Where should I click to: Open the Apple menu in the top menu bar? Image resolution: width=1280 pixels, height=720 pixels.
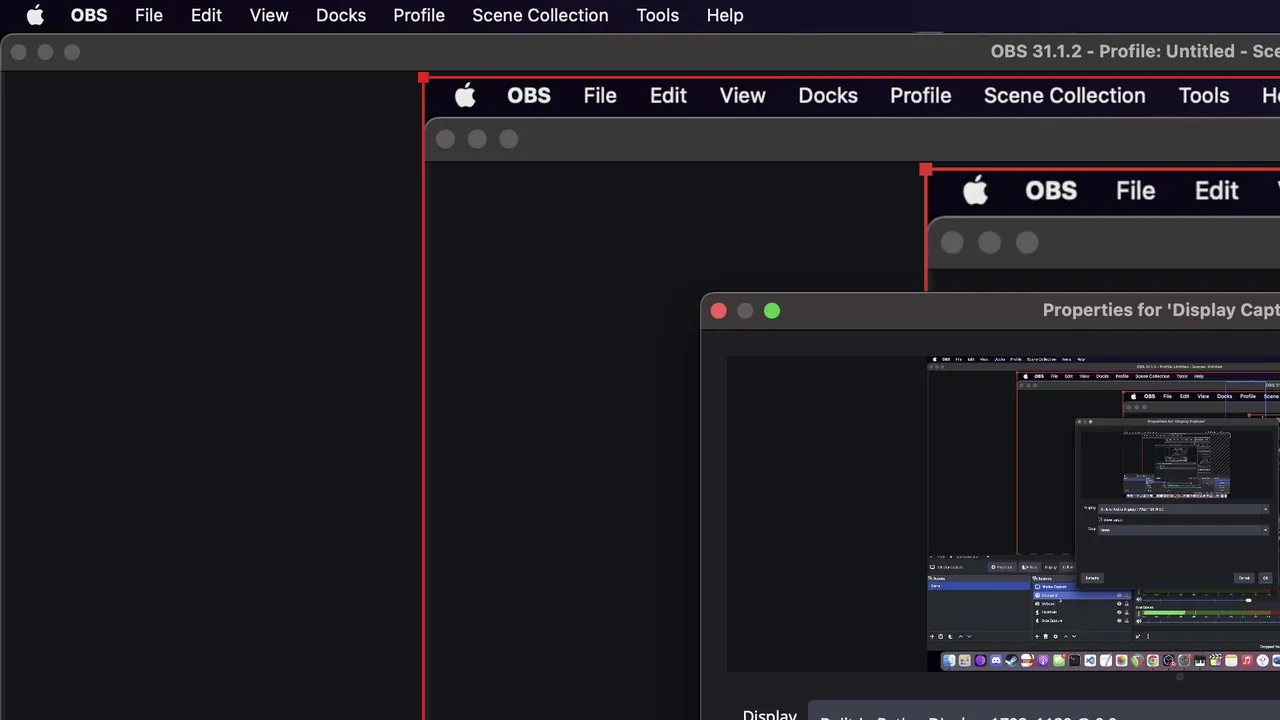click(x=35, y=15)
